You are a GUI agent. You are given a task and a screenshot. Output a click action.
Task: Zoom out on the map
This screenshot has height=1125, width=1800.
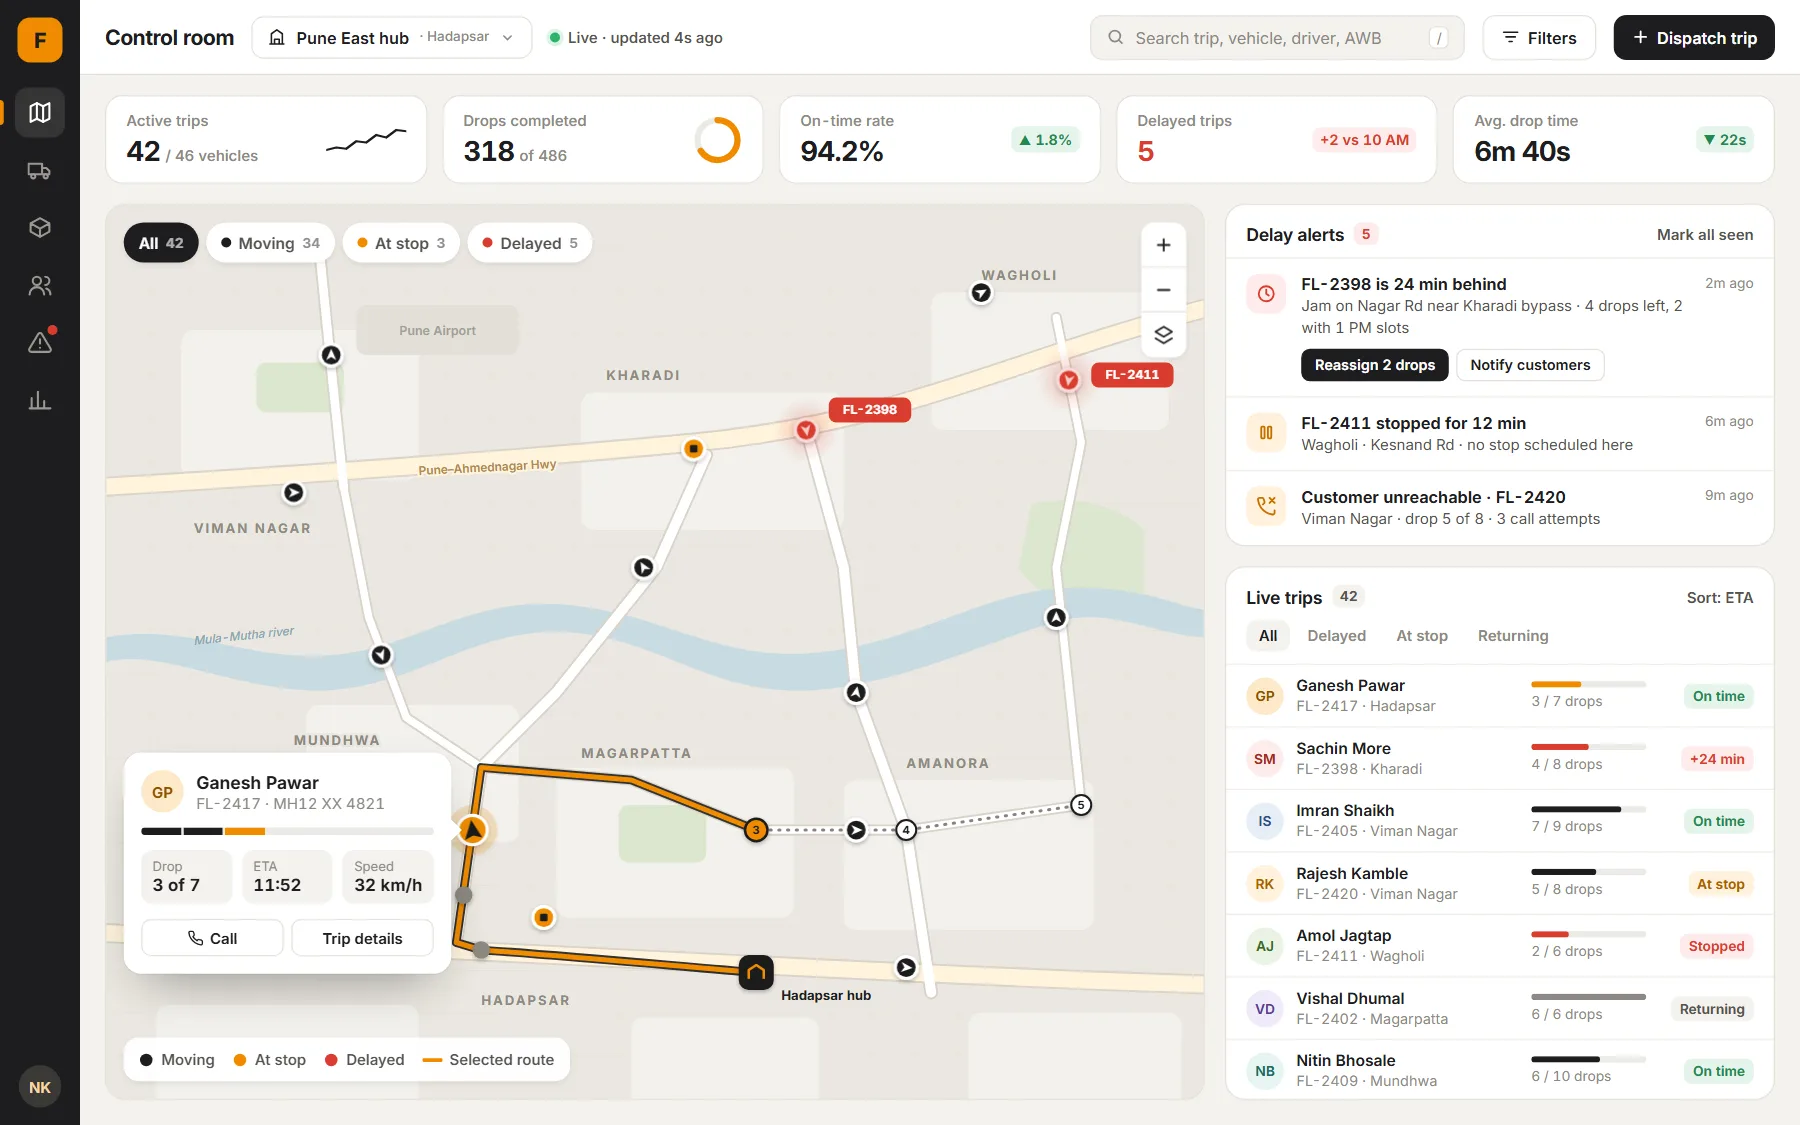click(1163, 290)
